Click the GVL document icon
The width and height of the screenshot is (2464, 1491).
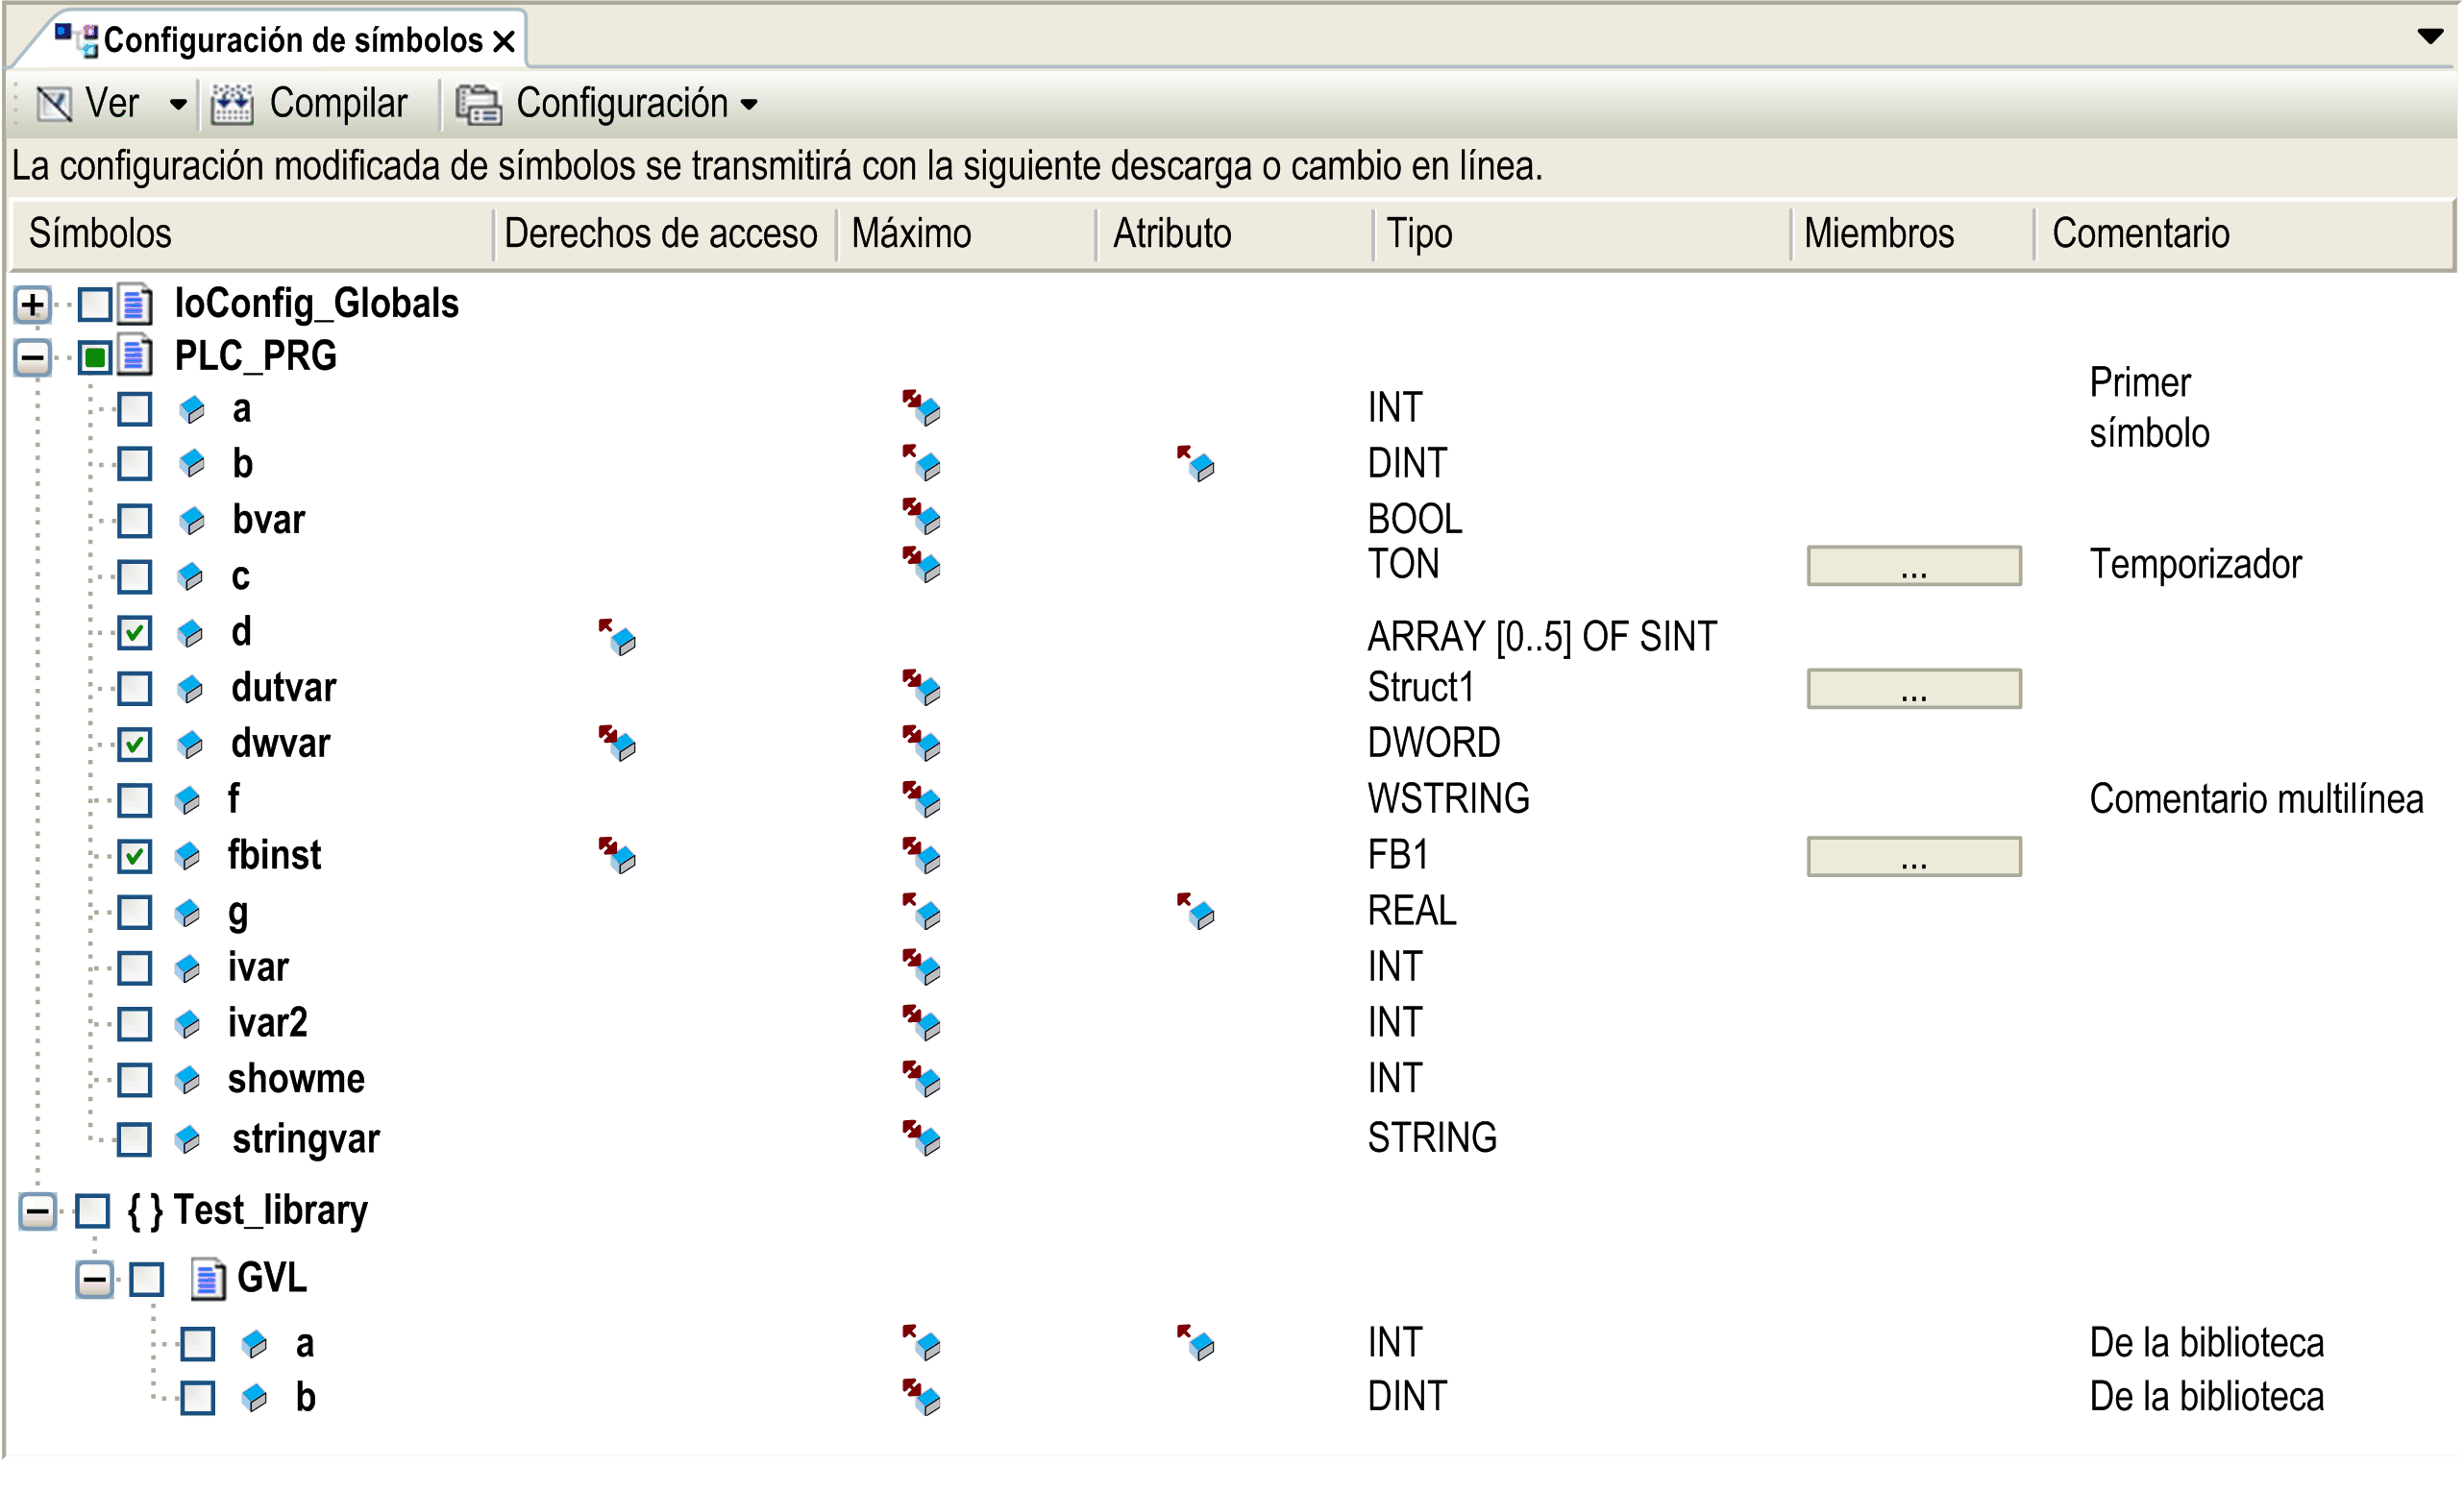point(208,1279)
